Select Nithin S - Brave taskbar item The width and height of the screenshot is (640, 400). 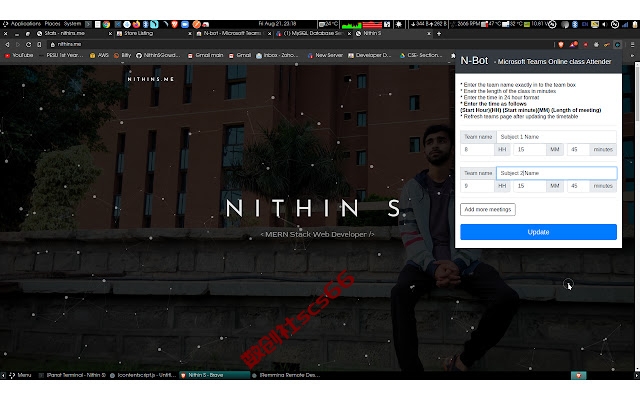[214, 375]
